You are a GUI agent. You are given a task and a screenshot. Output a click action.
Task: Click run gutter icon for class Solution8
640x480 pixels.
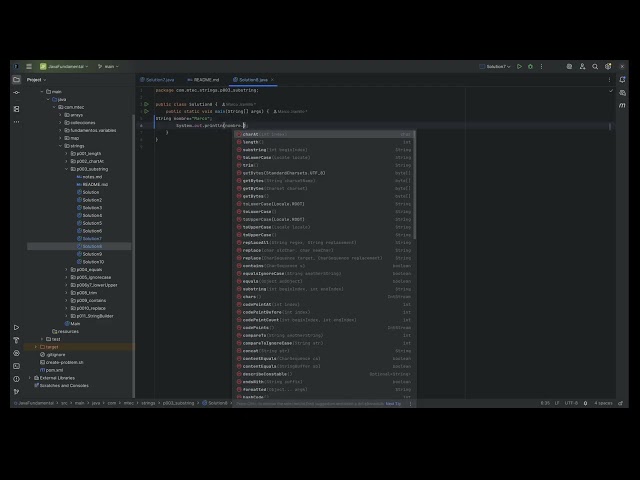147,104
